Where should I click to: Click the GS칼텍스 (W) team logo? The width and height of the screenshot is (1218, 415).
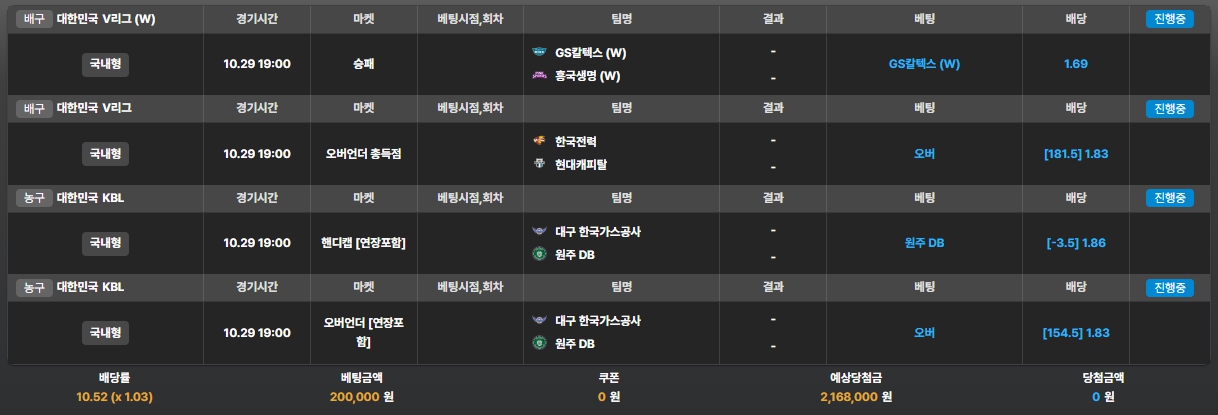540,52
